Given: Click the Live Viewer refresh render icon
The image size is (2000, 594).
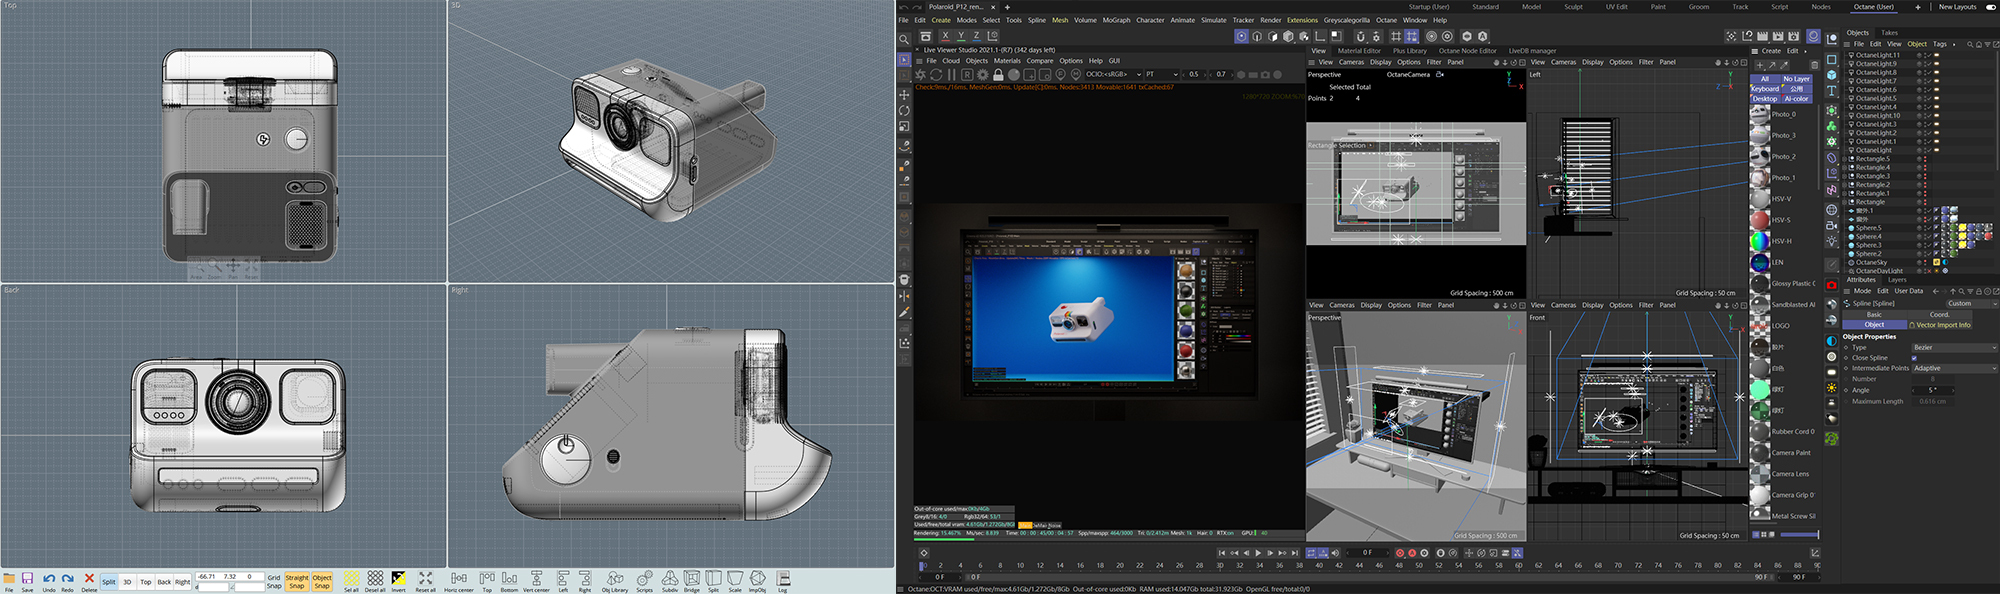Looking at the screenshot, I should tap(936, 74).
